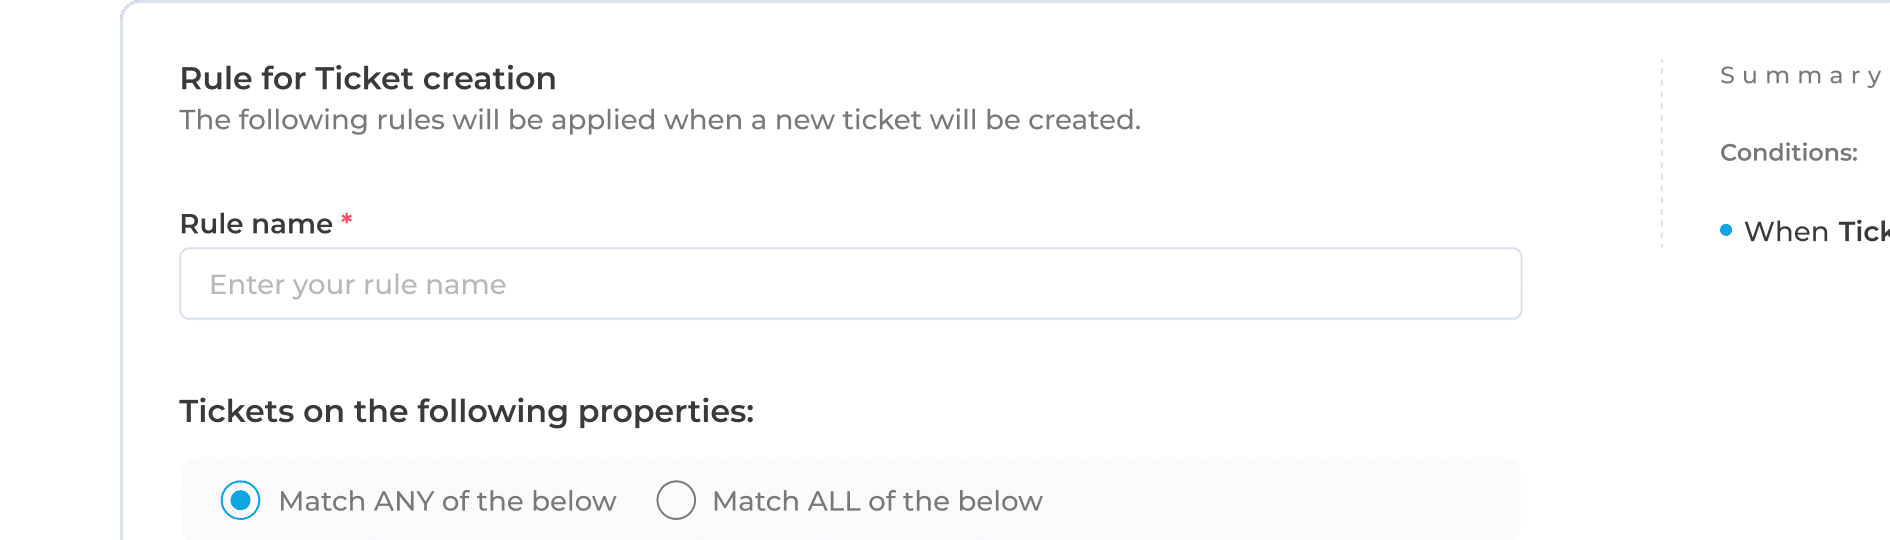Click the 'Rule for Ticket creation' heading
The width and height of the screenshot is (1890, 540).
point(368,78)
